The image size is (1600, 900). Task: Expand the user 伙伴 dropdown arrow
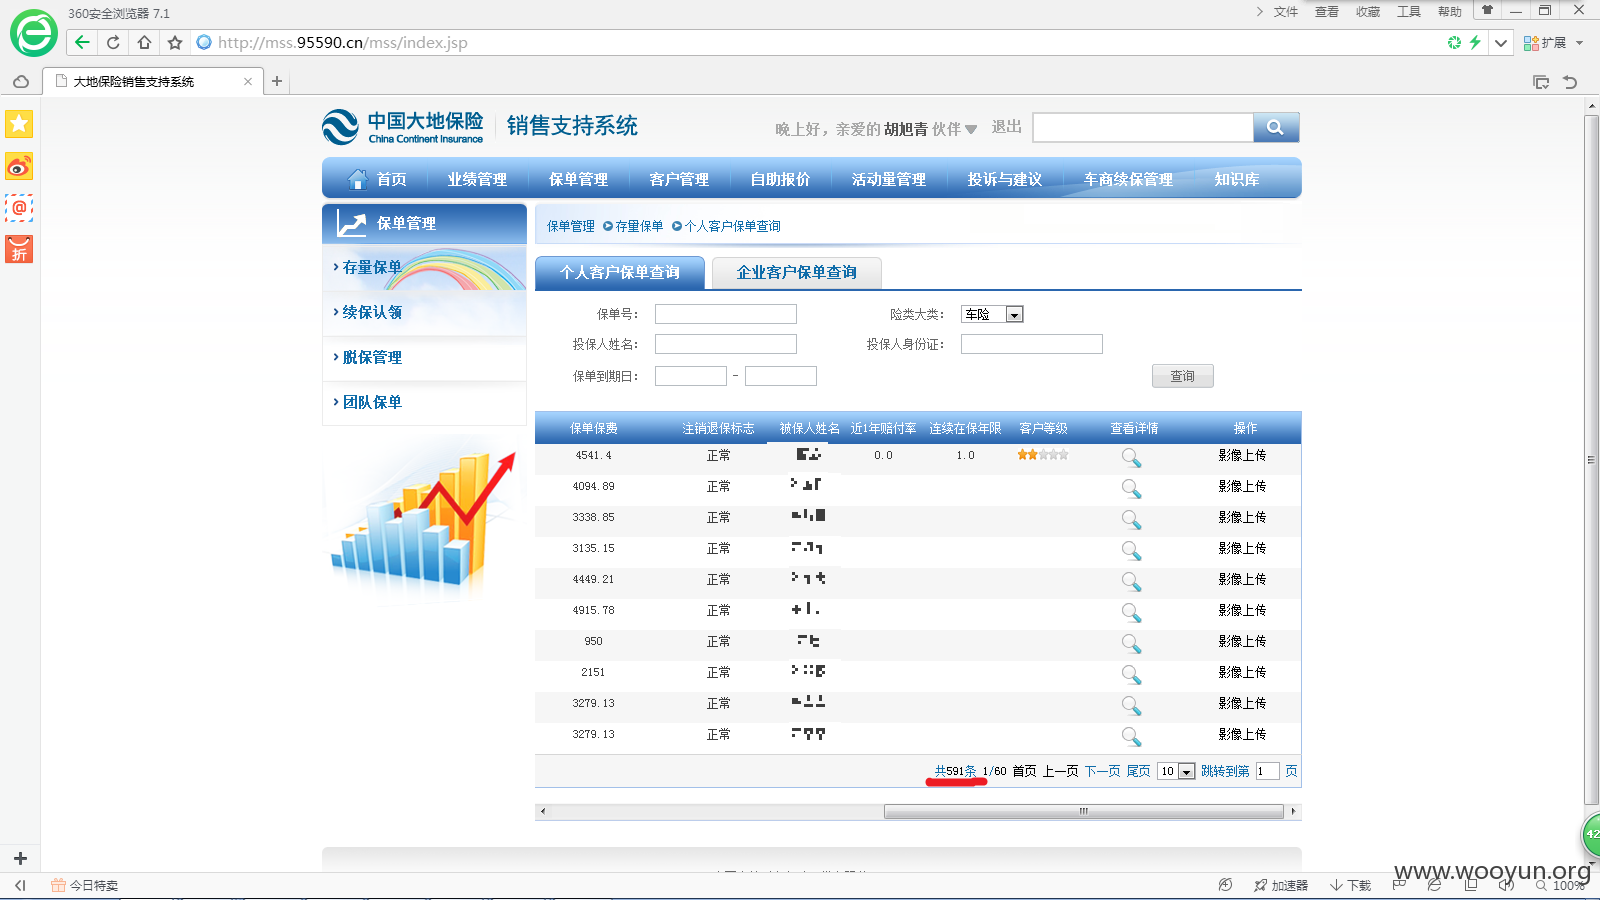[971, 129]
